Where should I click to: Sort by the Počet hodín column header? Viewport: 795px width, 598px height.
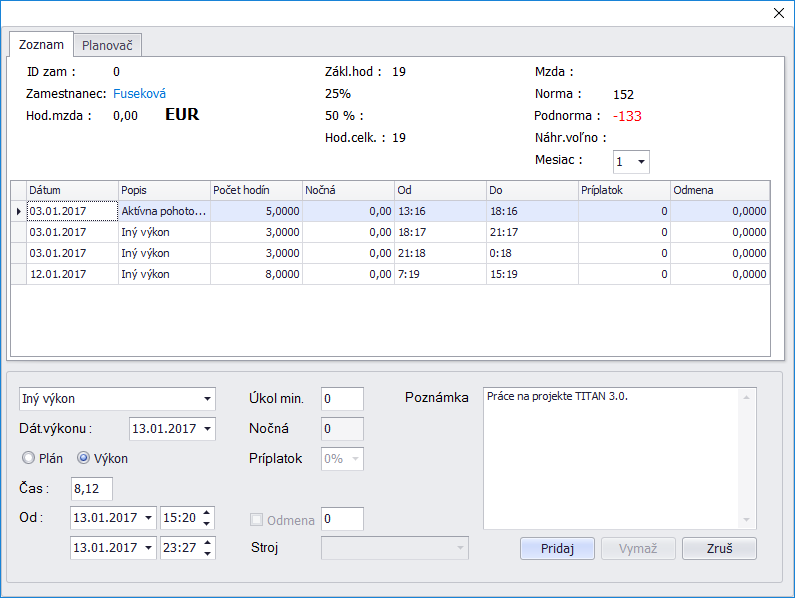[x=255, y=190]
